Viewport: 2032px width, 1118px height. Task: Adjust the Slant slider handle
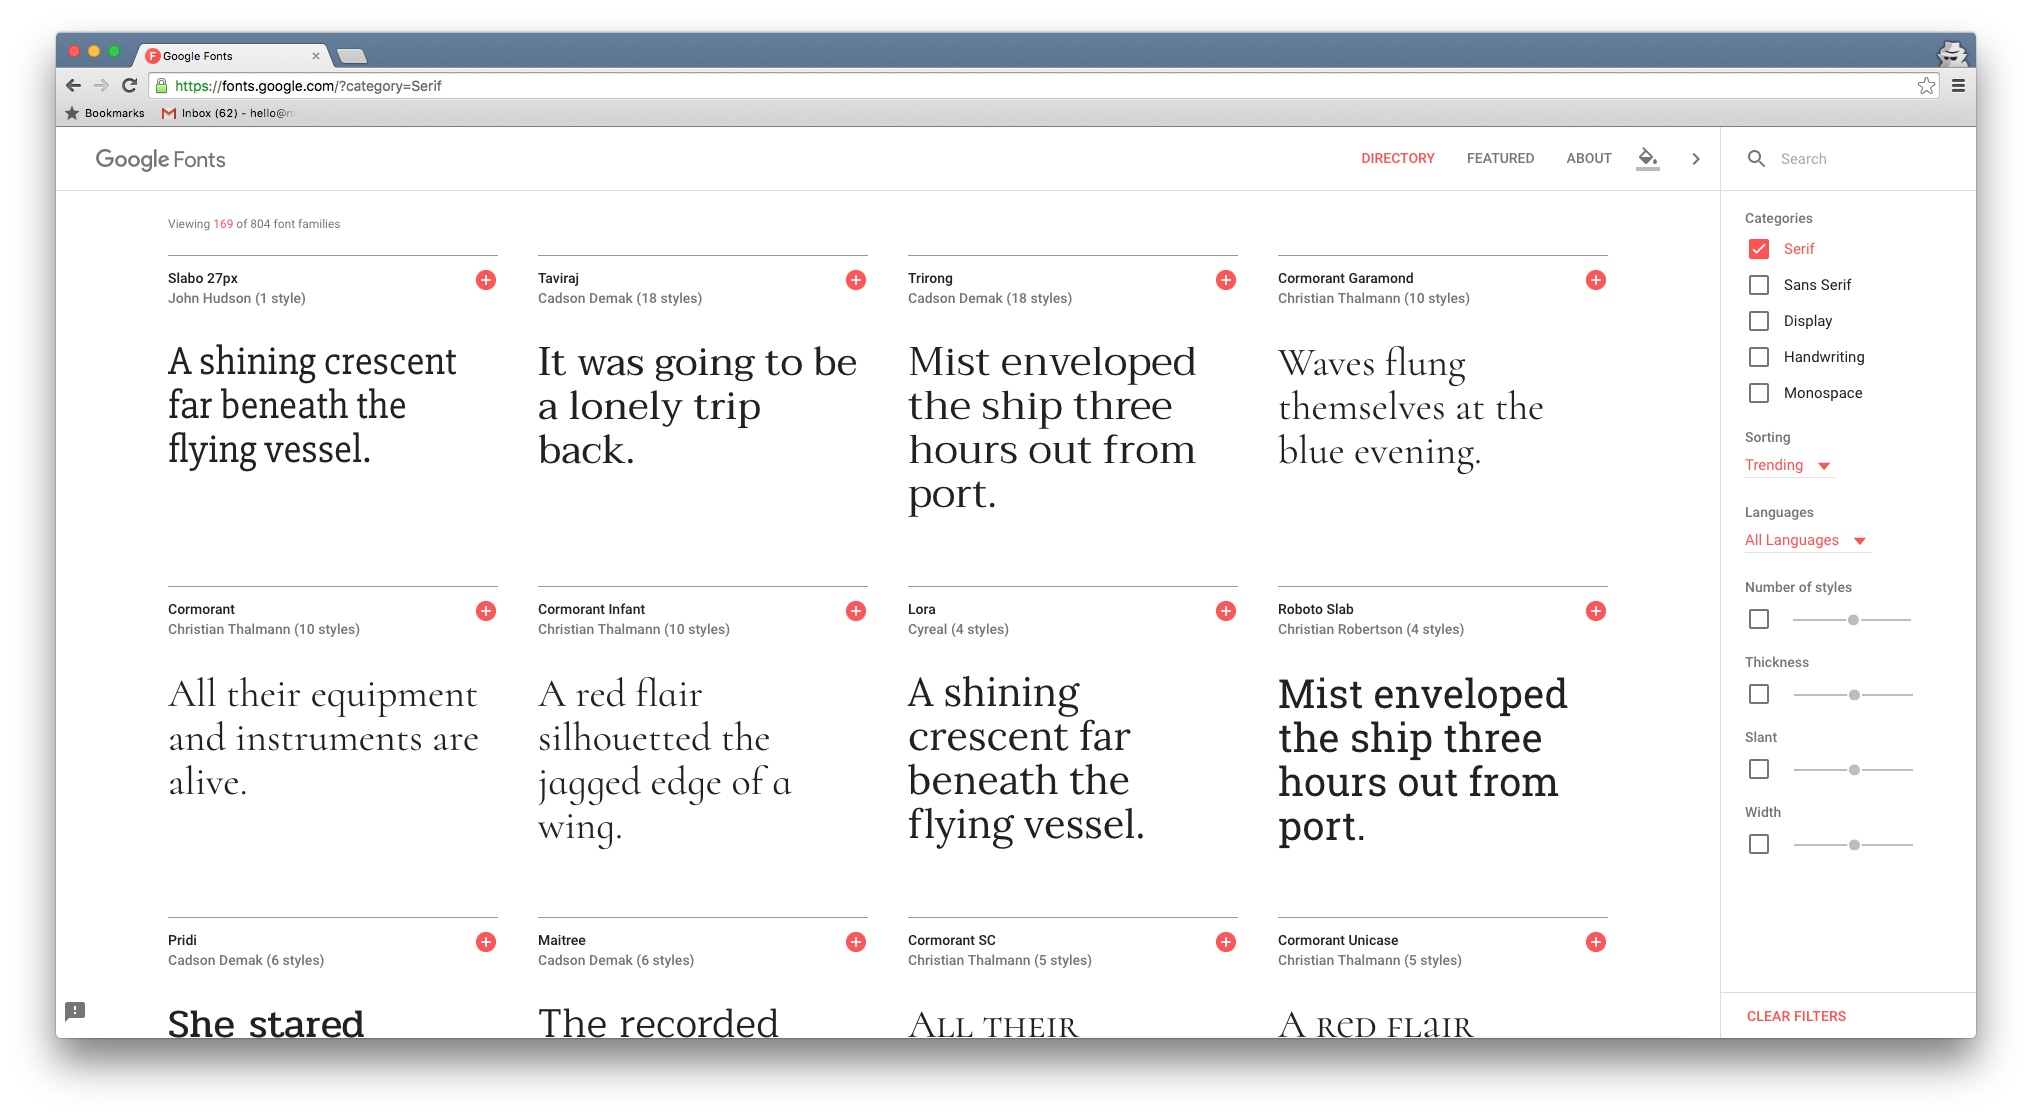(1854, 770)
